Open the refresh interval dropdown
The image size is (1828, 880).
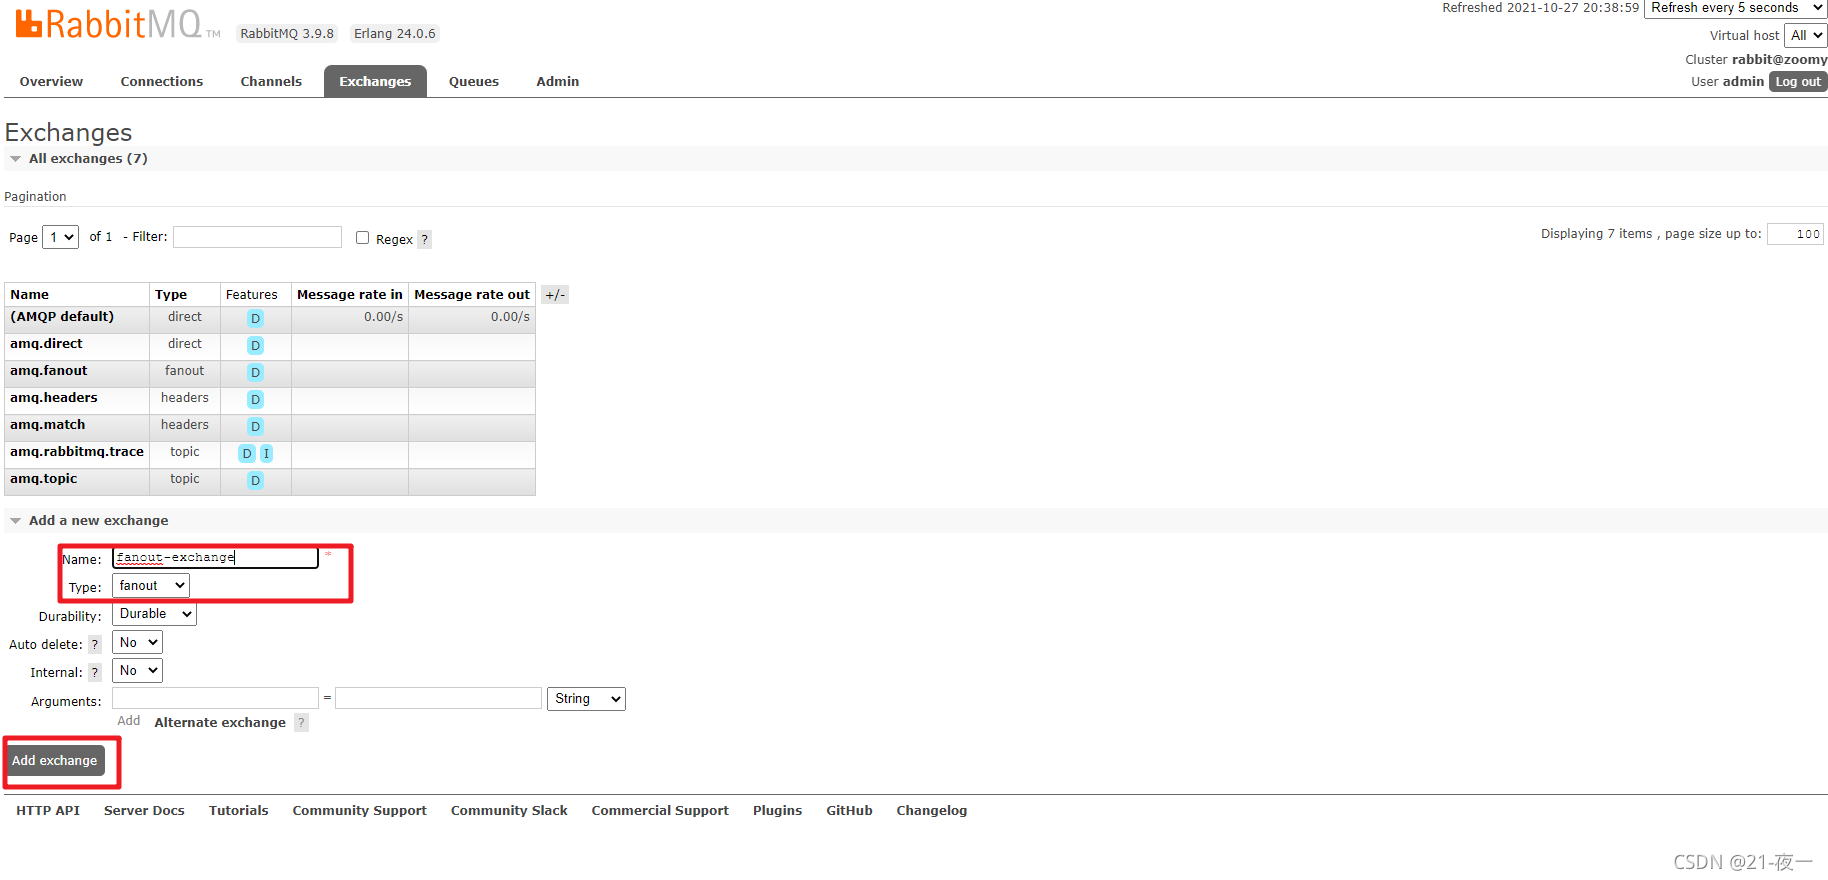pyautogui.click(x=1736, y=8)
